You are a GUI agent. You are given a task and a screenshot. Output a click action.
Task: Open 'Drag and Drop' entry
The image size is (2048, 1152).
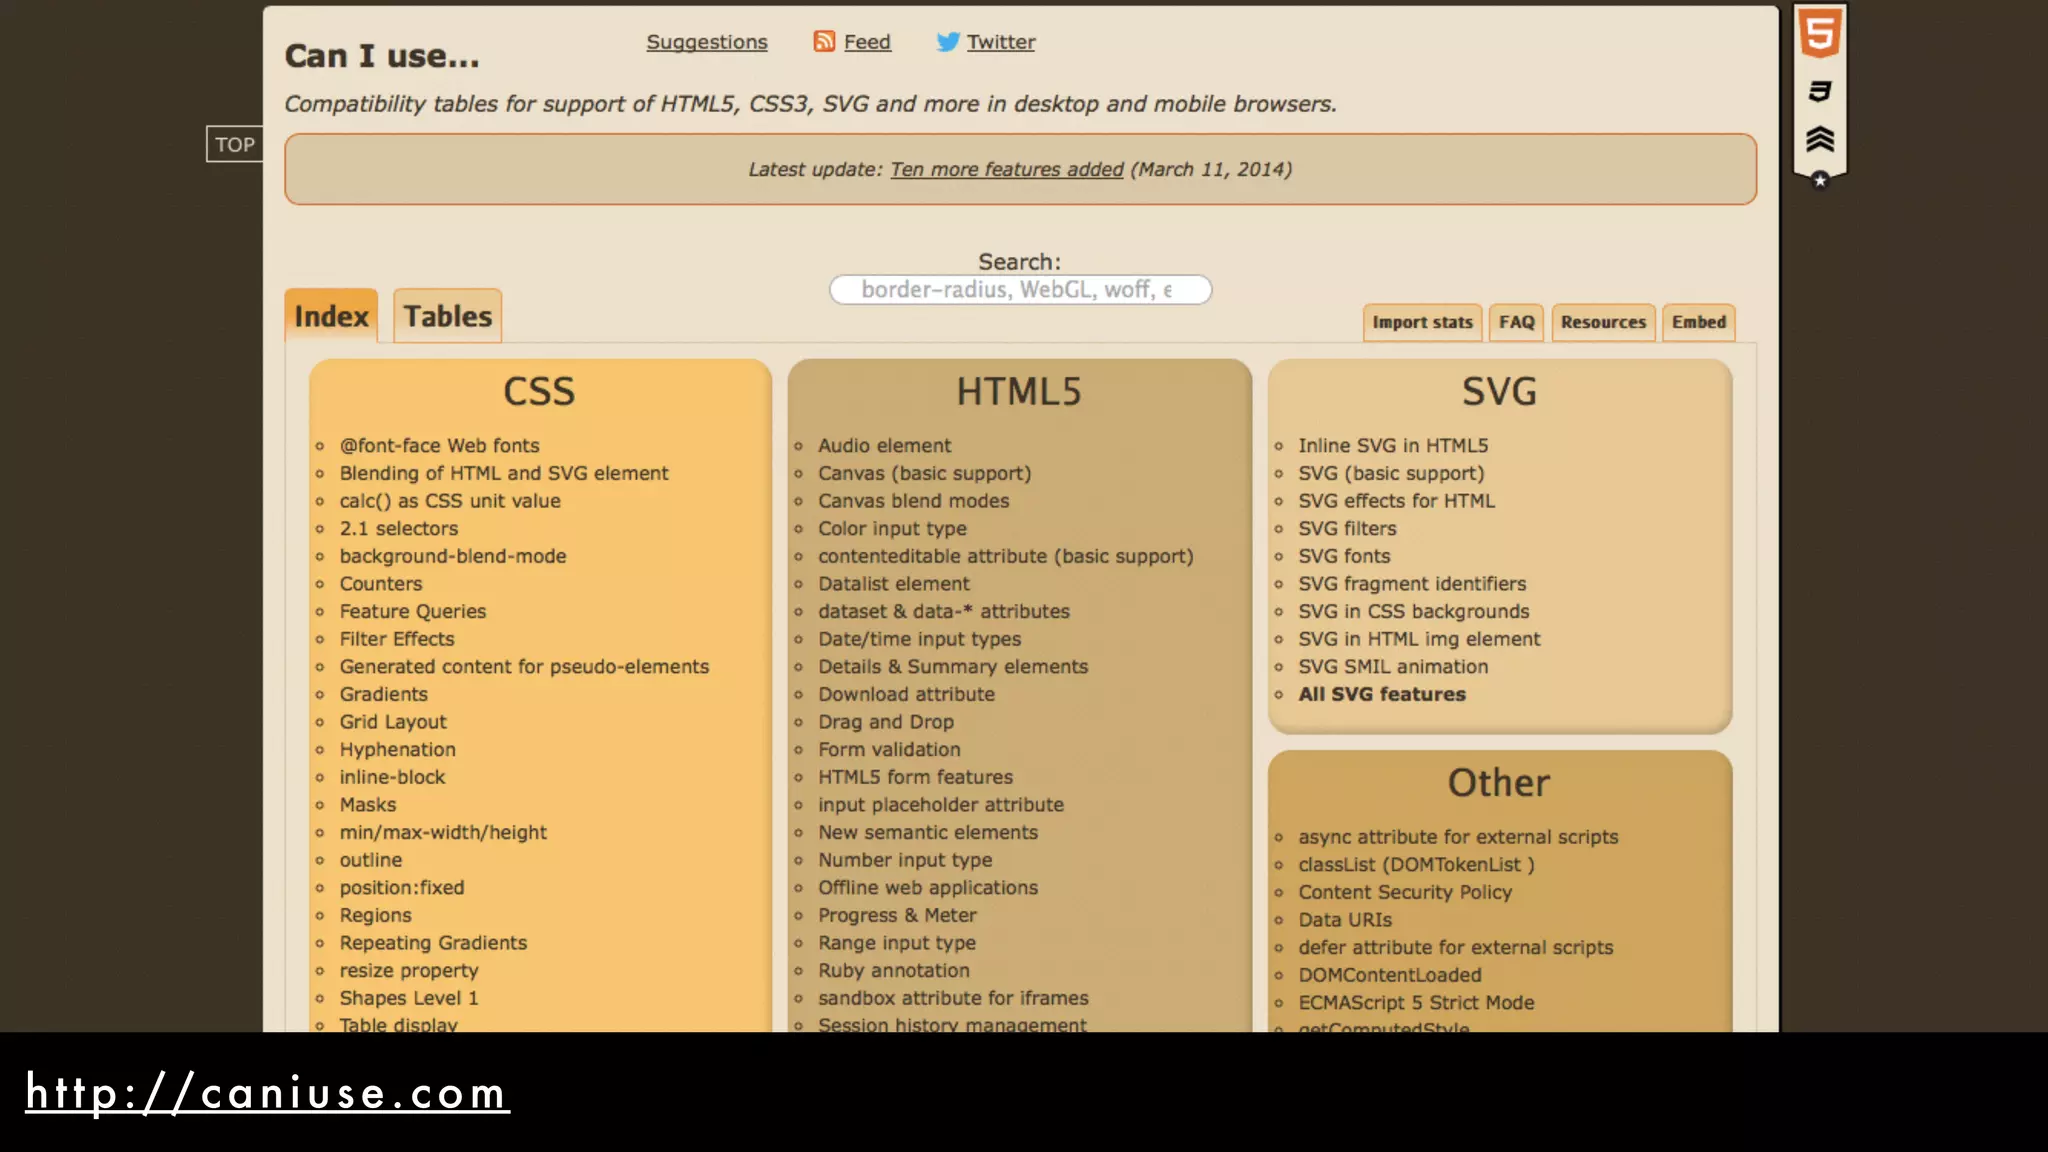tap(886, 722)
